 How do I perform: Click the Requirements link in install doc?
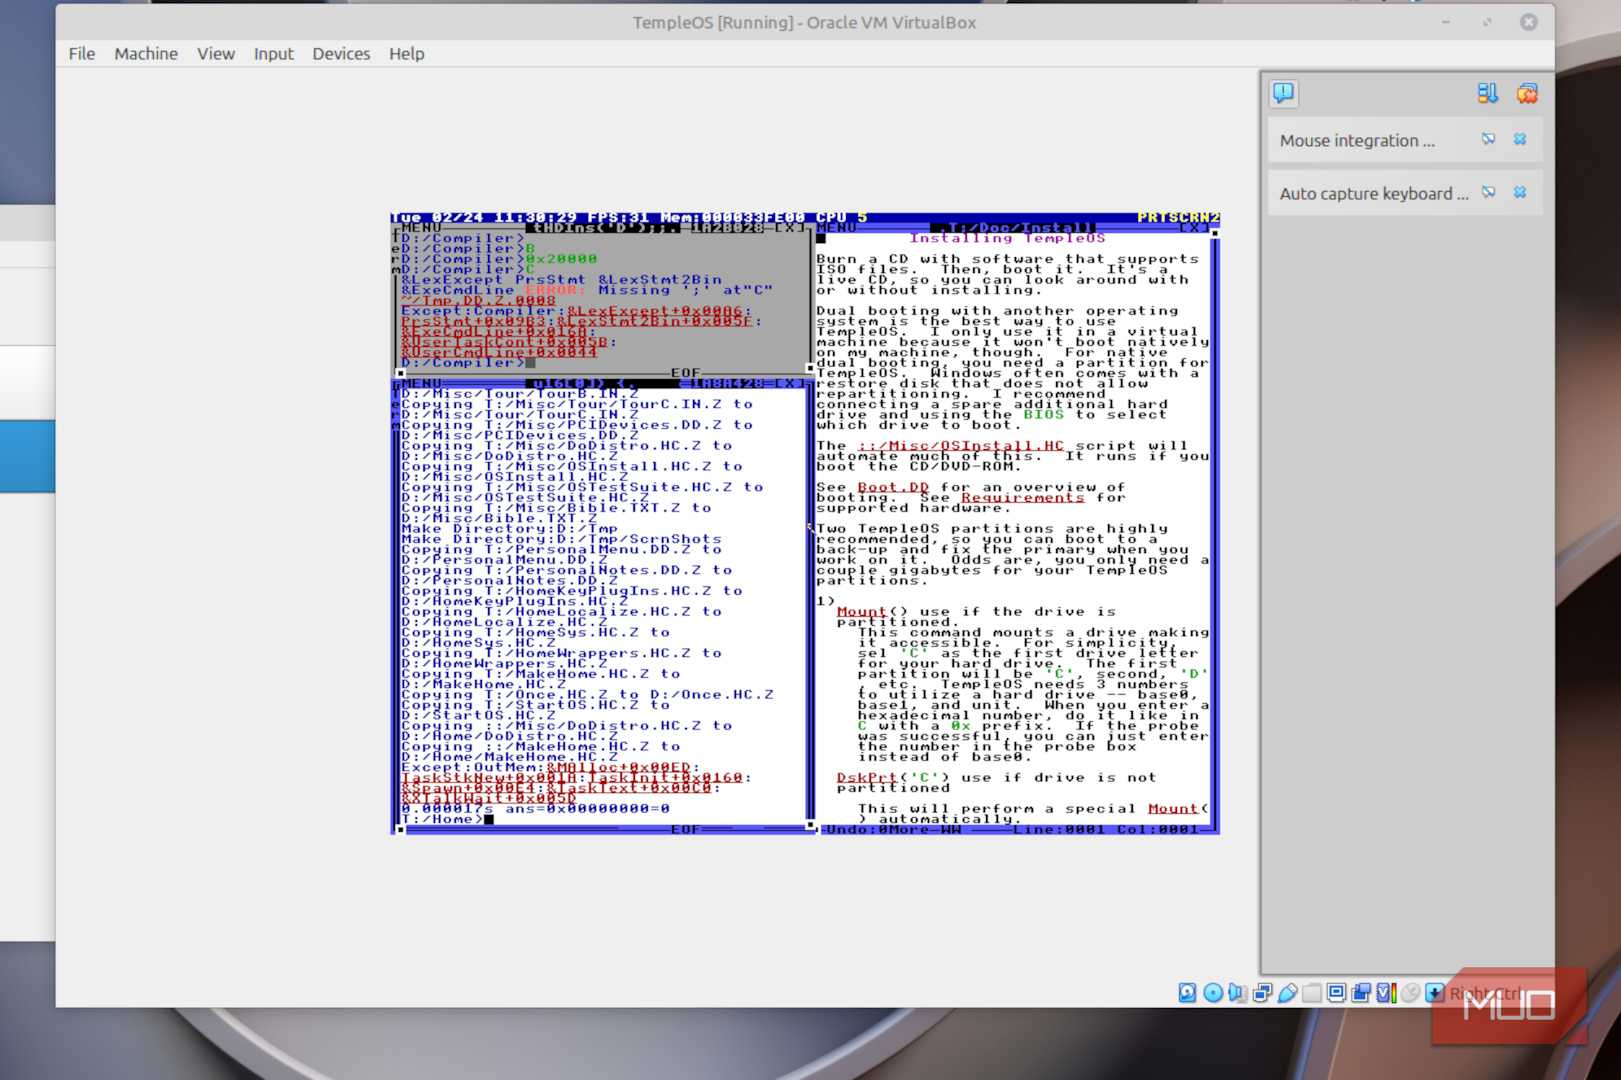coord(1022,497)
